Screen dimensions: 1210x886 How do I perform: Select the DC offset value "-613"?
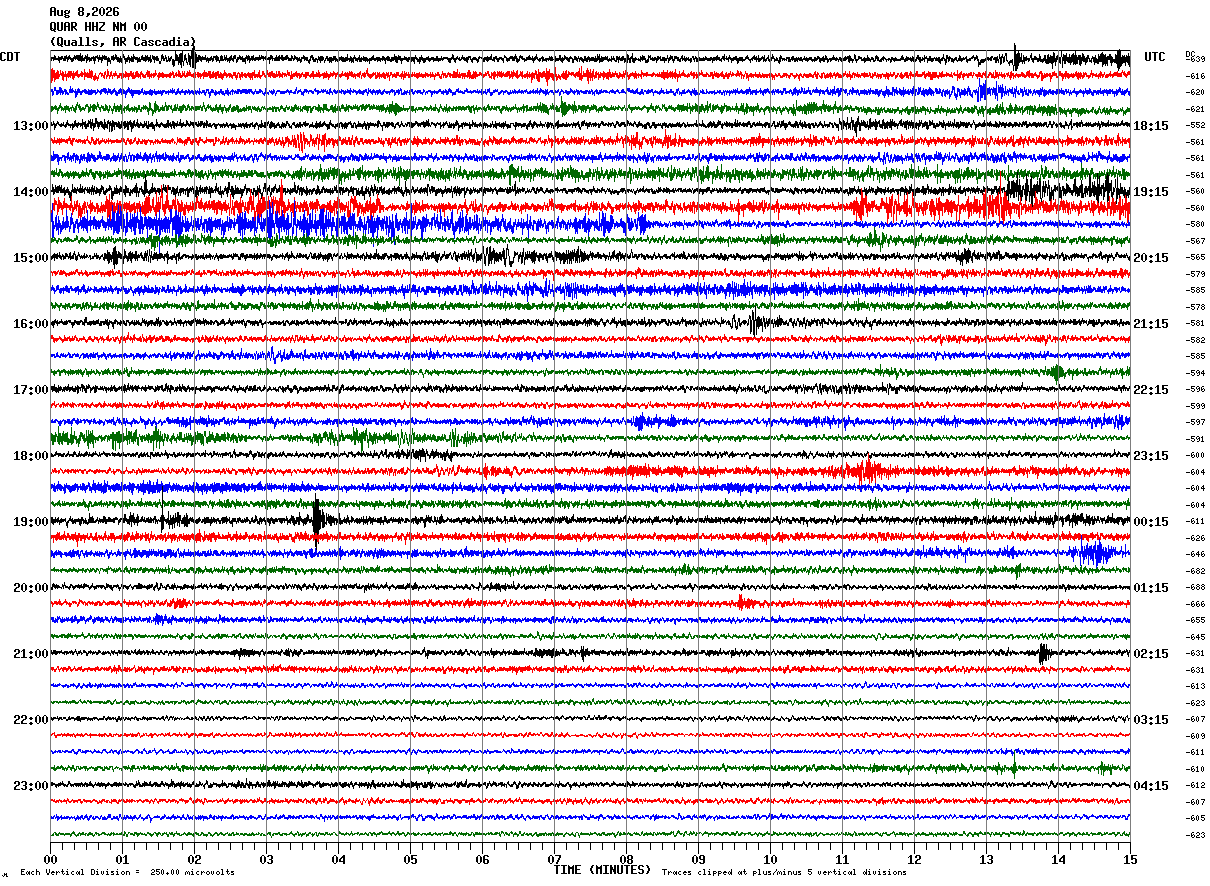[1195, 686]
